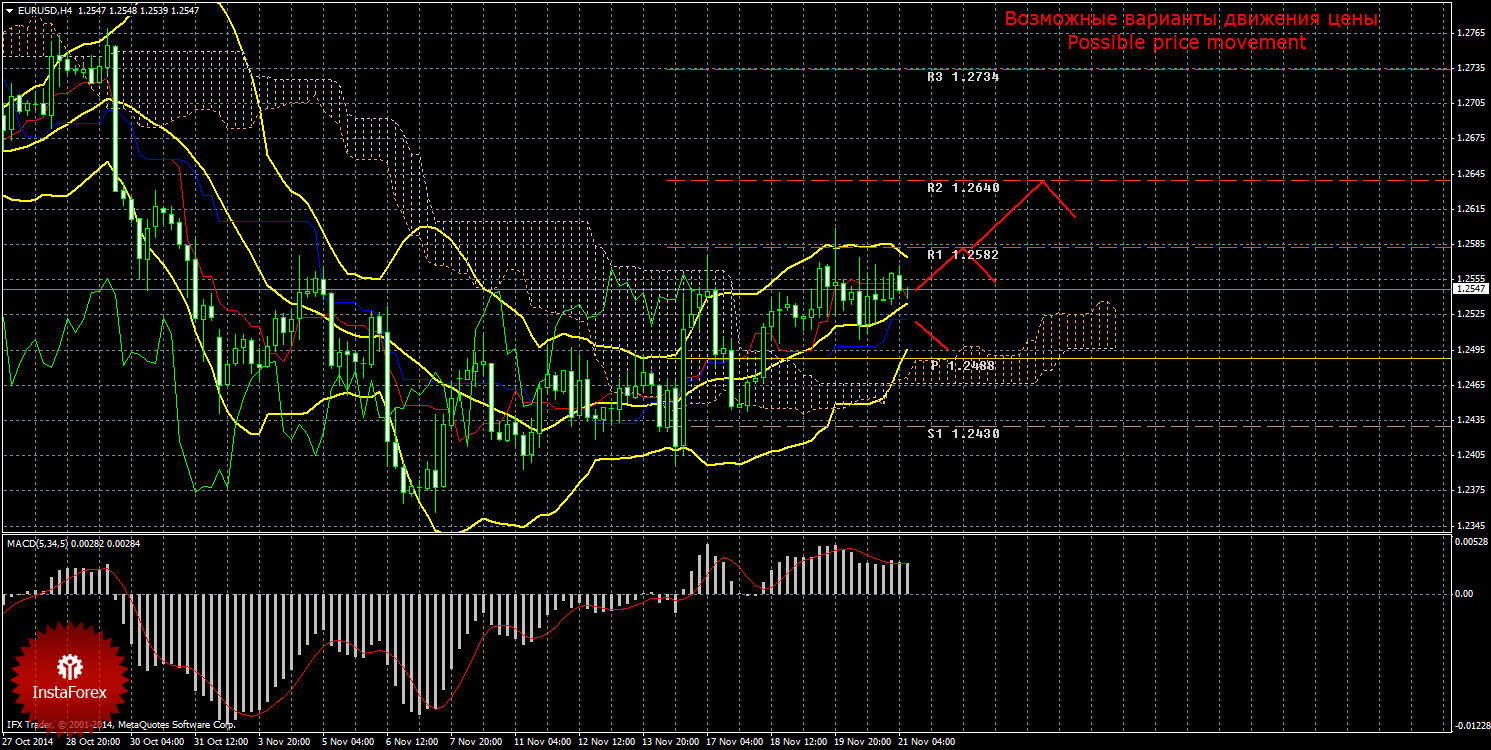The height and width of the screenshot is (750, 1491).
Task: Click the small triangle icon before EURUSD,H4
Action: [9, 9]
